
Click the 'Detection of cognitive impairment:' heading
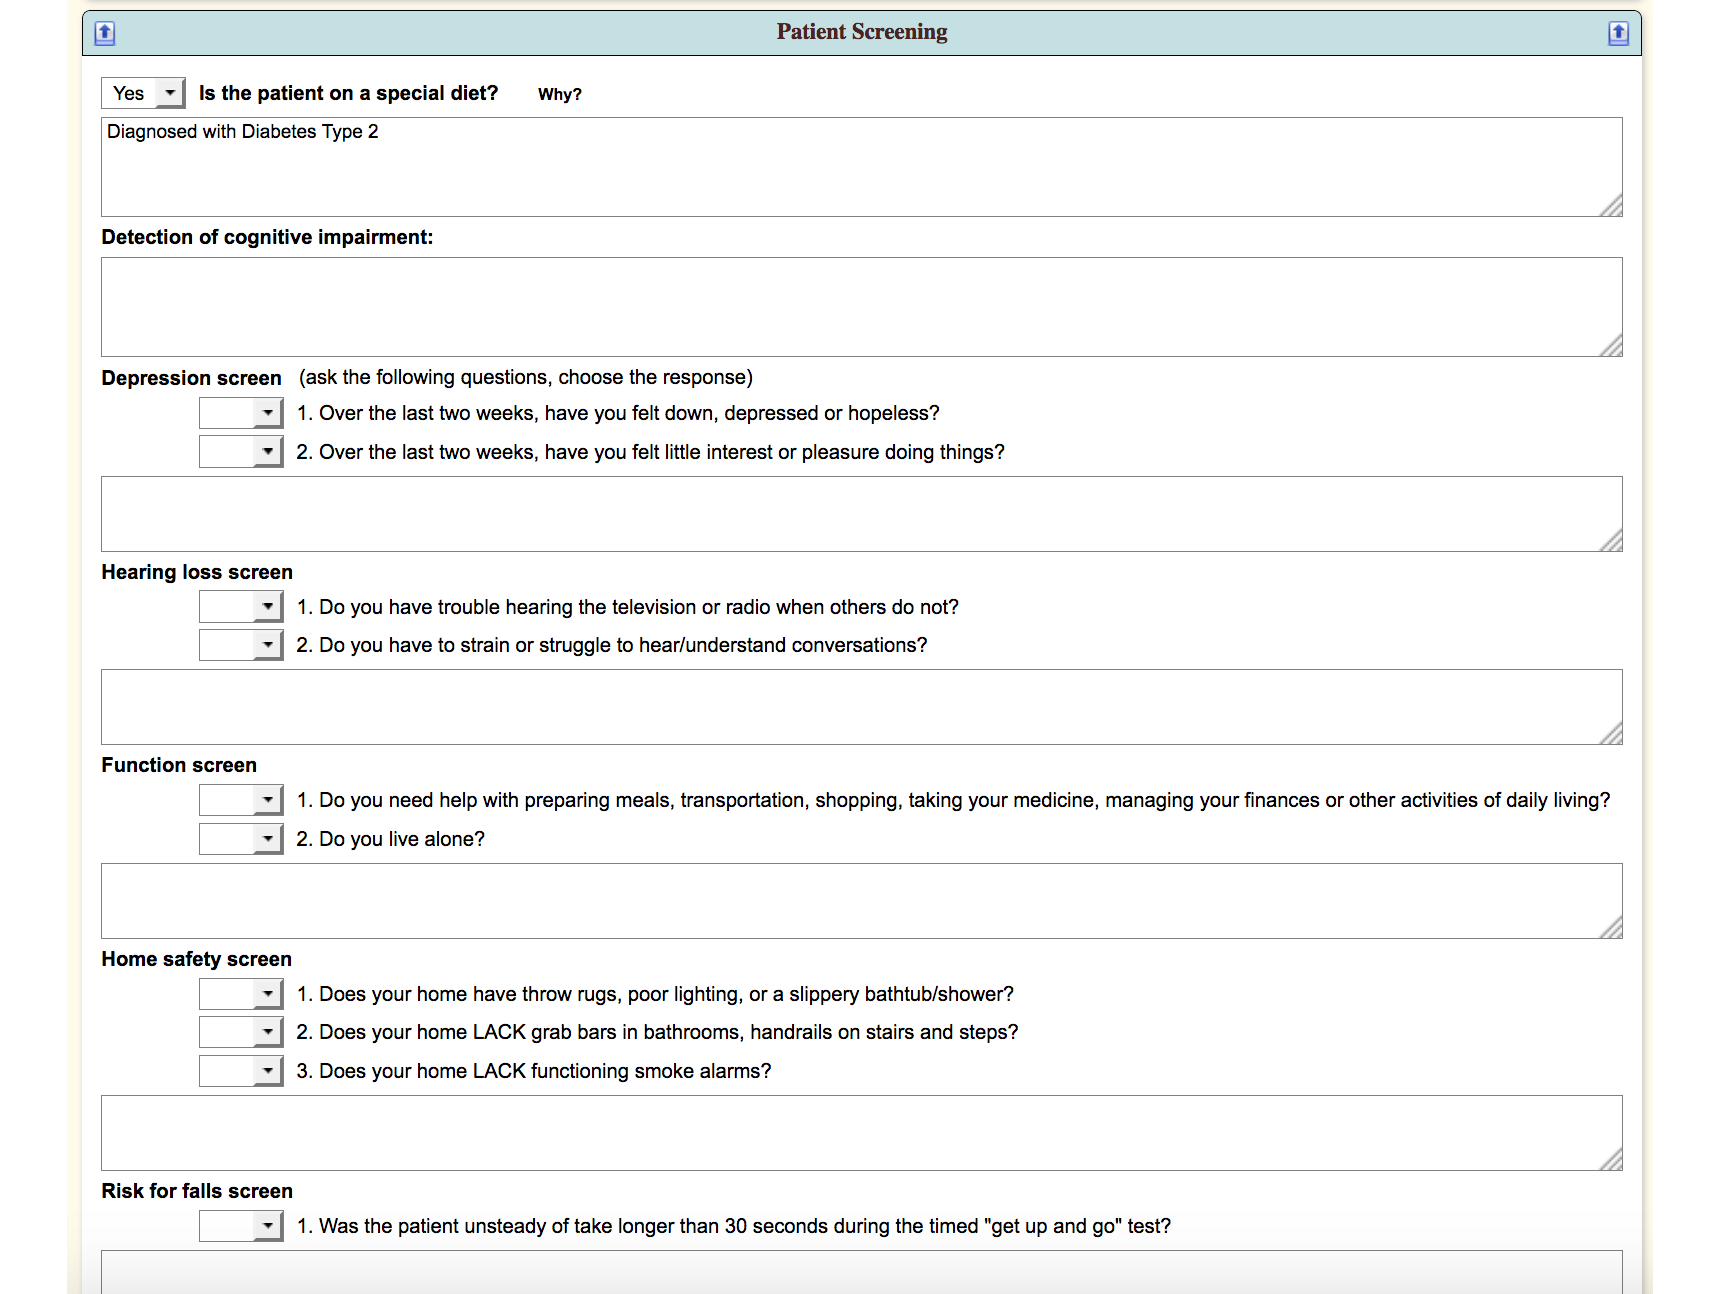[267, 237]
